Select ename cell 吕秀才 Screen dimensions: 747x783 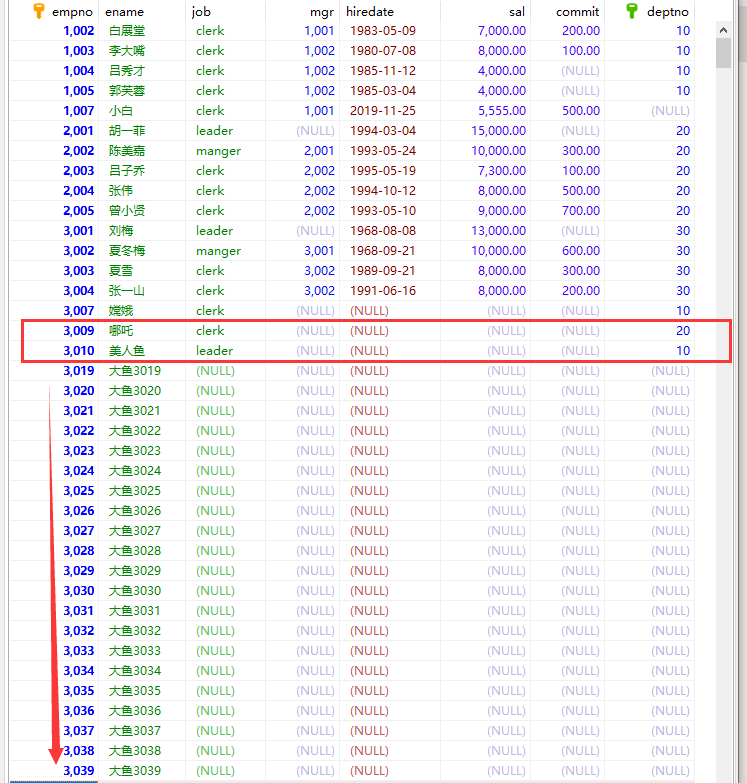[142, 71]
